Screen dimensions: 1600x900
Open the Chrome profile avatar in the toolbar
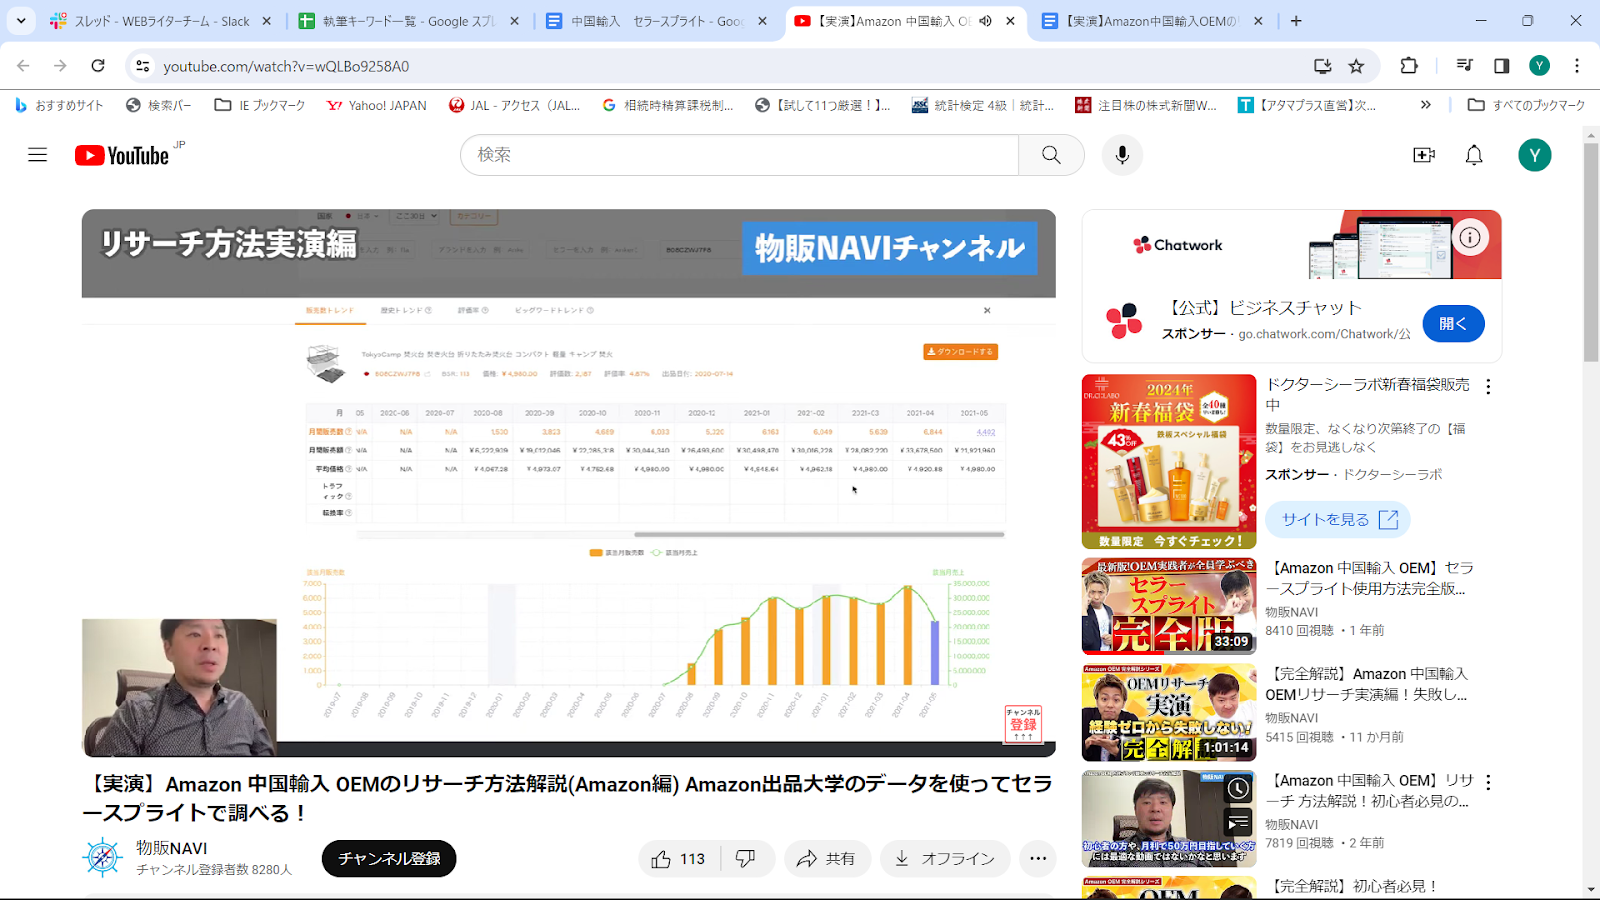[1539, 66]
